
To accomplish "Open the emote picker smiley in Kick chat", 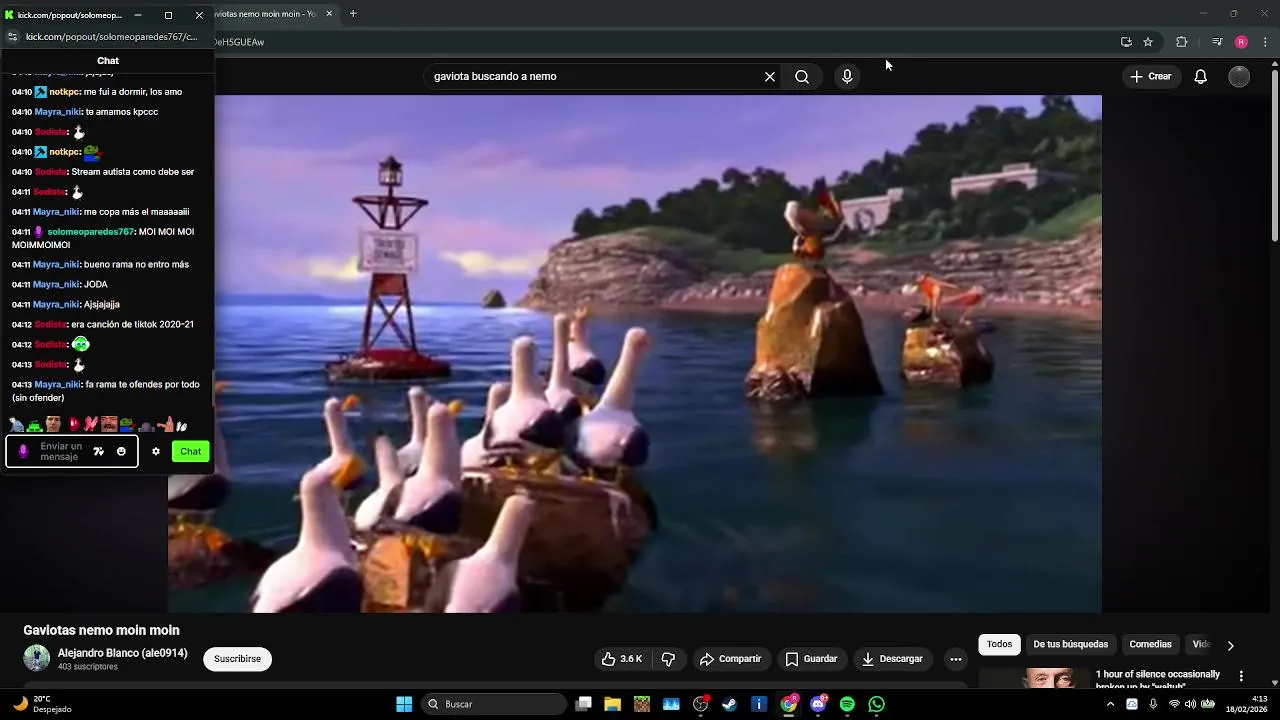I will (x=121, y=452).
